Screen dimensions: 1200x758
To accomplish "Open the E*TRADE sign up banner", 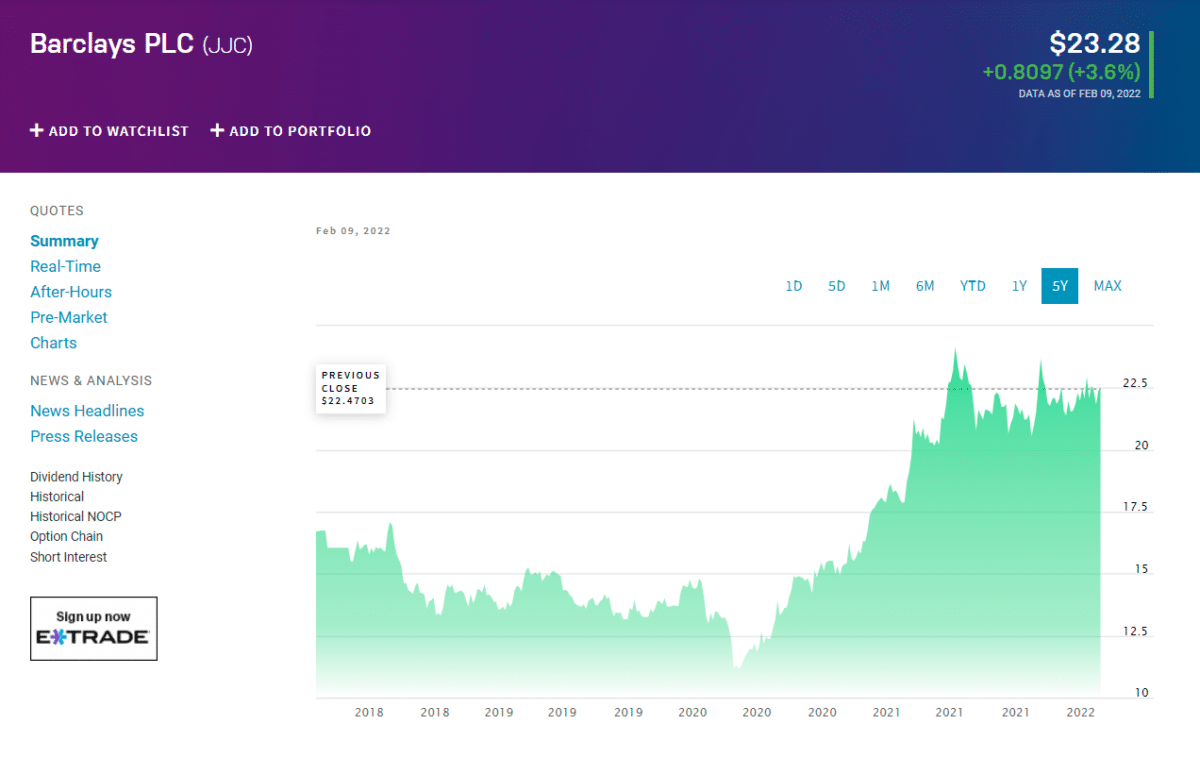I will [x=94, y=629].
